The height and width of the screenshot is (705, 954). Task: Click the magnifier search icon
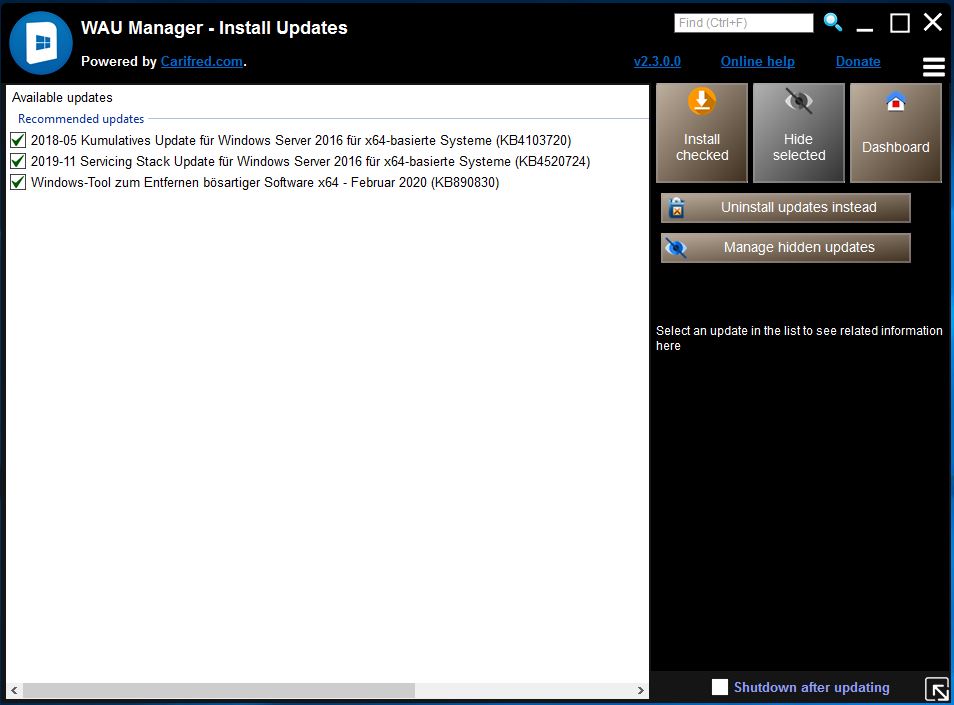click(832, 22)
